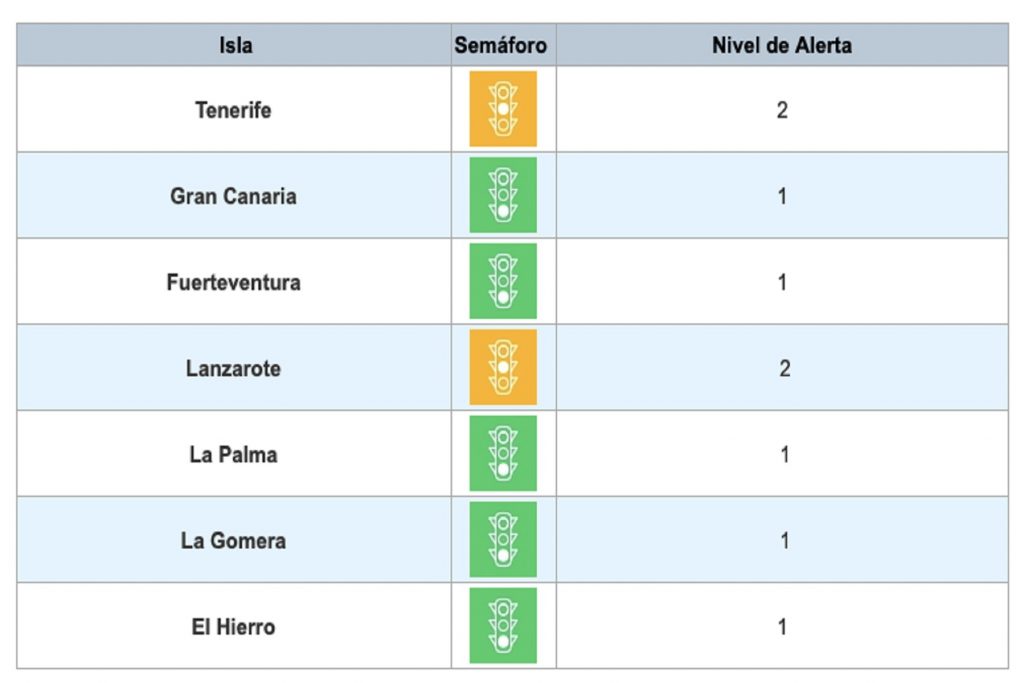Click Lanzarote's alert level value 2
This screenshot has height=683, width=1024.
(784, 368)
